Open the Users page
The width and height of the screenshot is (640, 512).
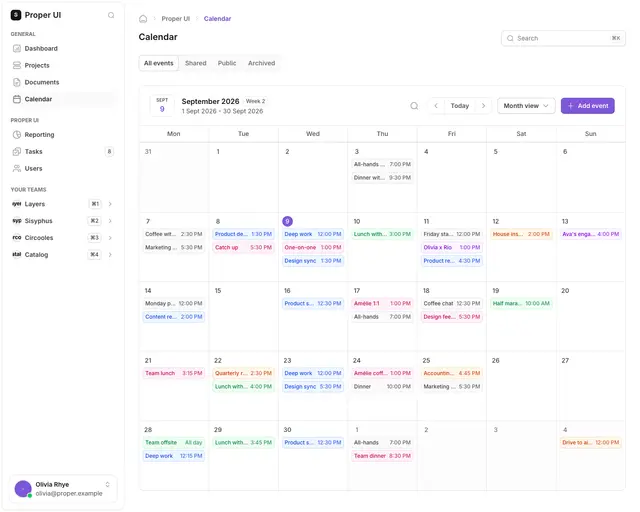[x=62, y=170]
